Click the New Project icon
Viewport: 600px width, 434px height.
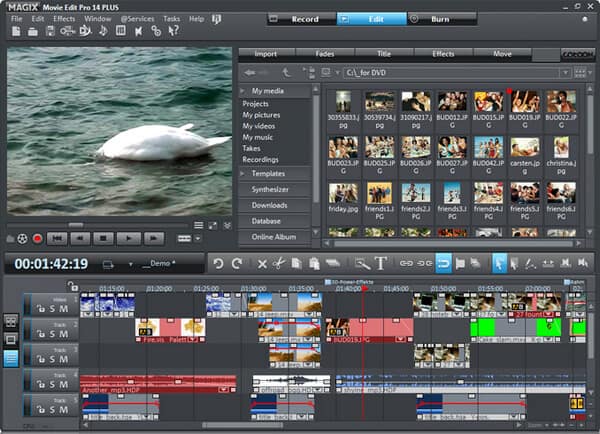[16, 31]
